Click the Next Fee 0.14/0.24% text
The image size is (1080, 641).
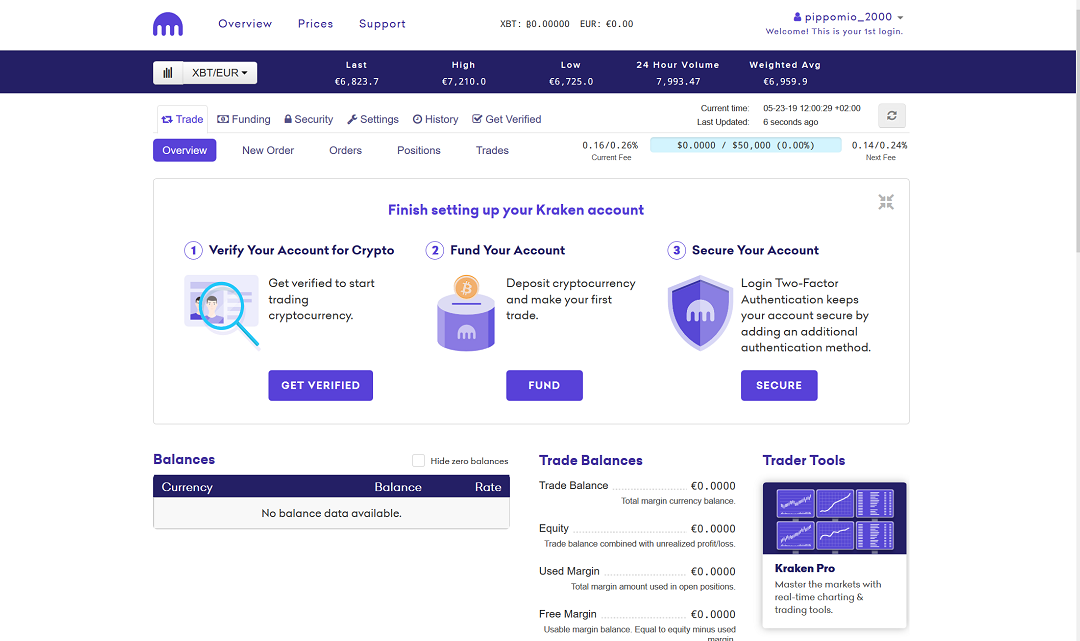point(880,145)
